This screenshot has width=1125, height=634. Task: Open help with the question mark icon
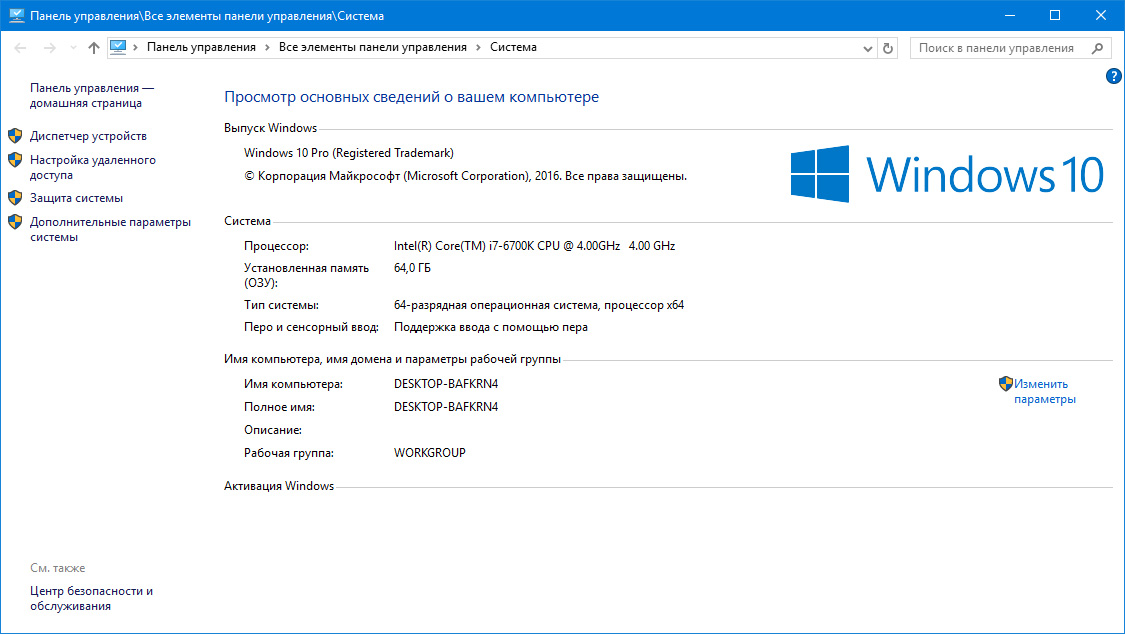(x=1114, y=76)
